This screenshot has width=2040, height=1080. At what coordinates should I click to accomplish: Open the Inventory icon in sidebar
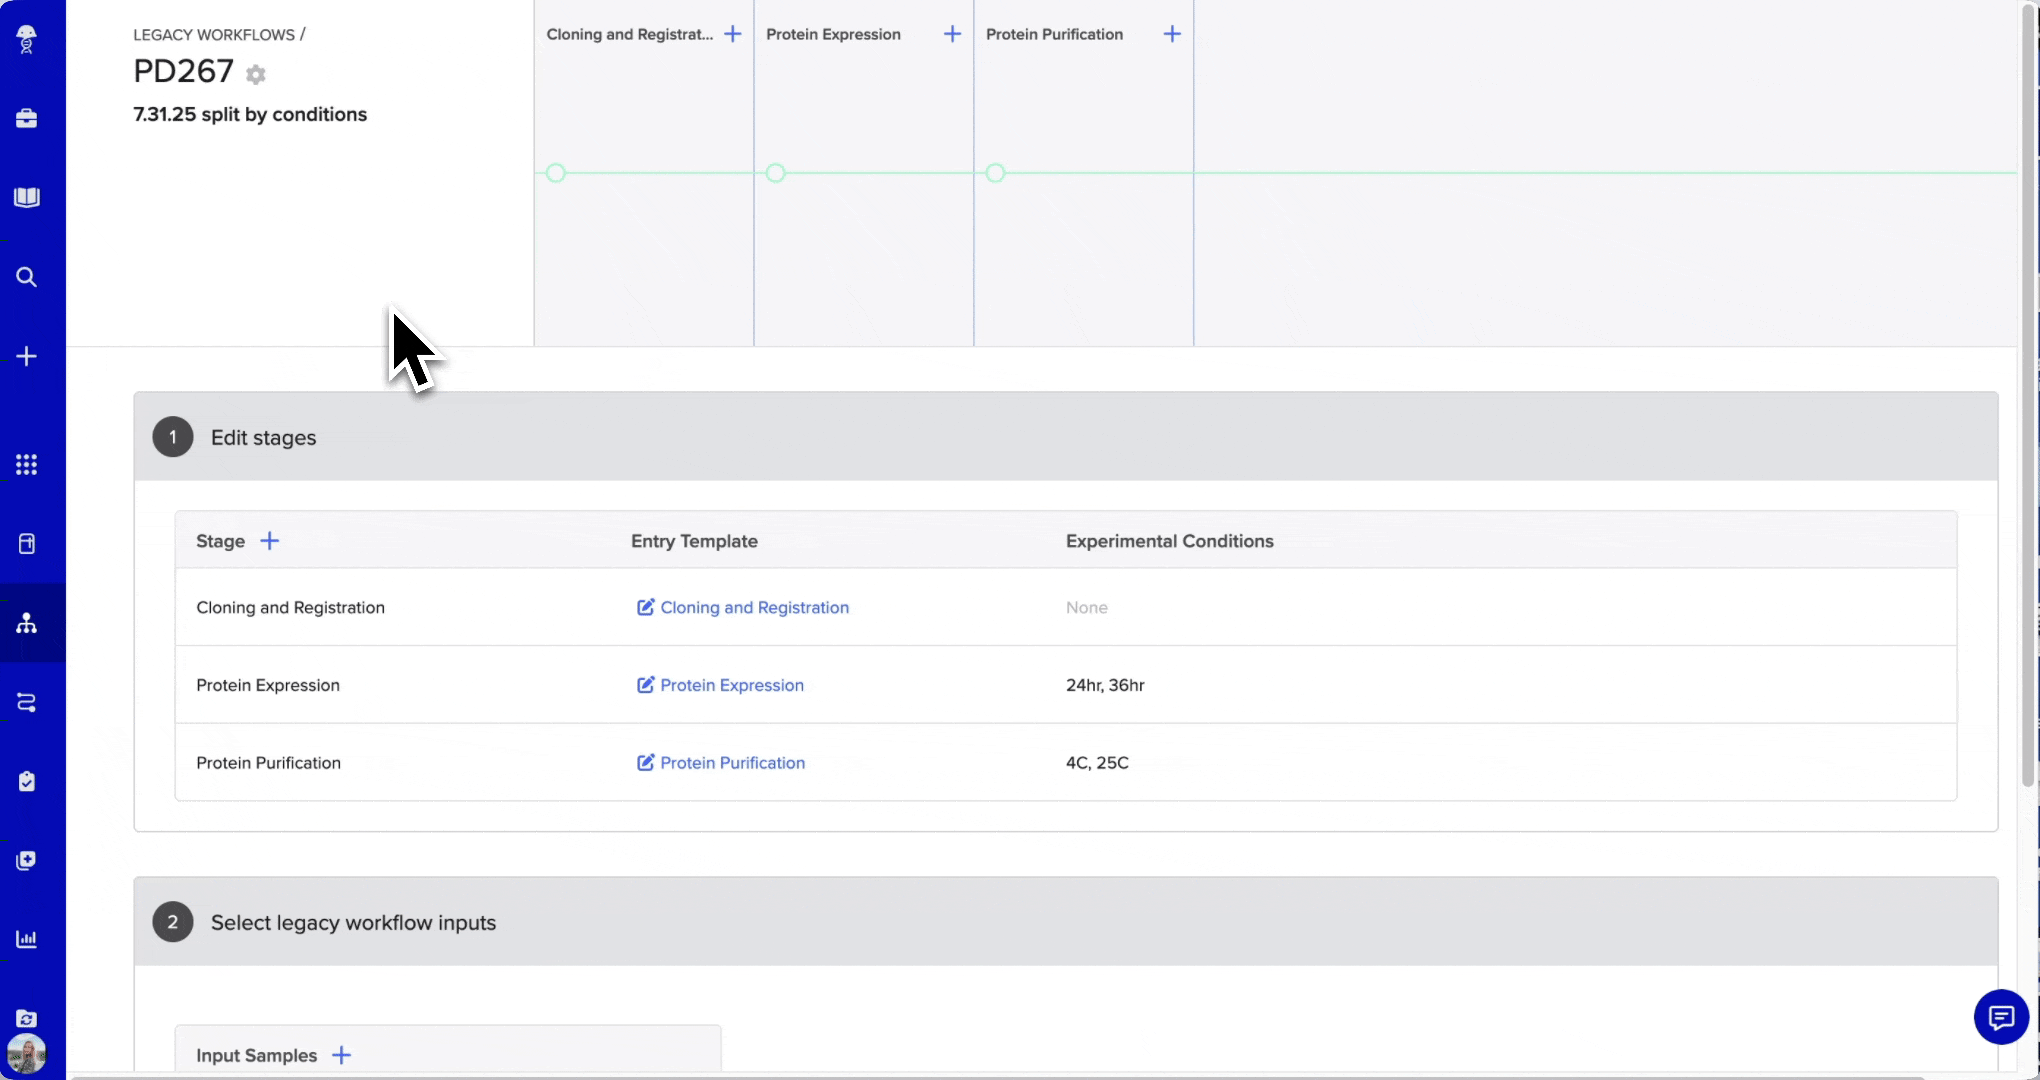pos(27,544)
